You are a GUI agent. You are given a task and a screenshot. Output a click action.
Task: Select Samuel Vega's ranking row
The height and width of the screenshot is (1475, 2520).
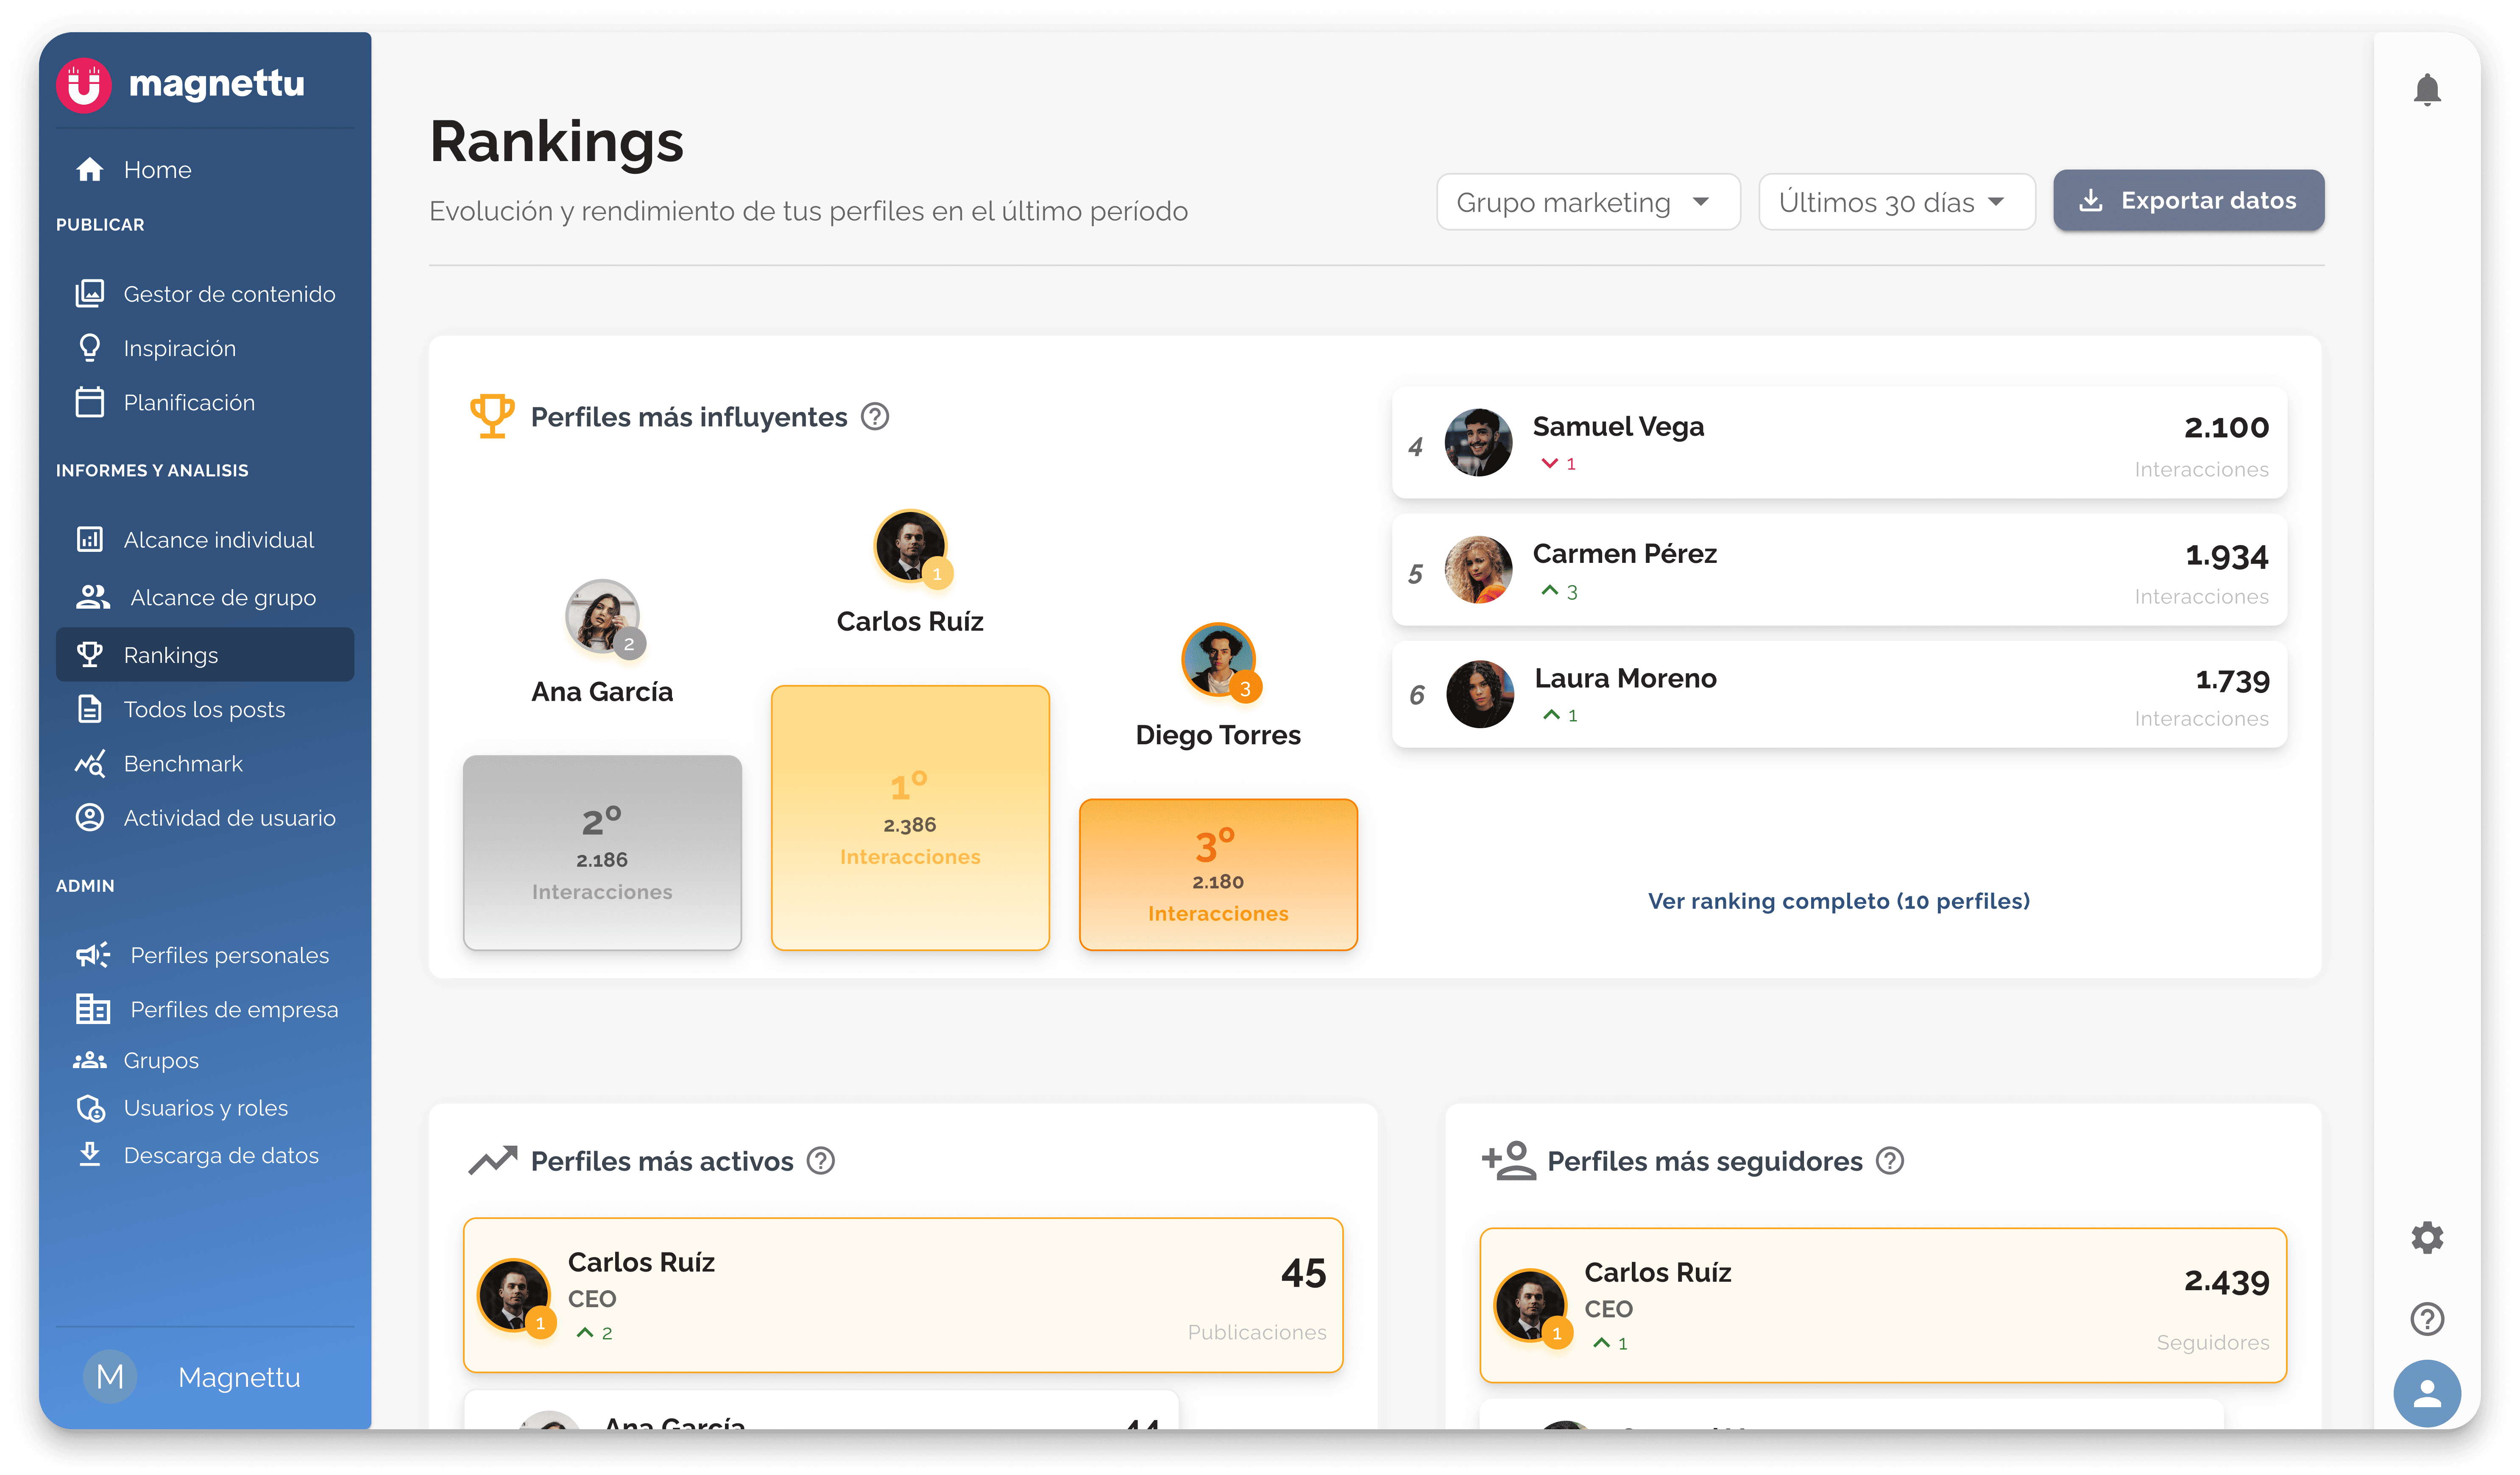[x=1838, y=443]
